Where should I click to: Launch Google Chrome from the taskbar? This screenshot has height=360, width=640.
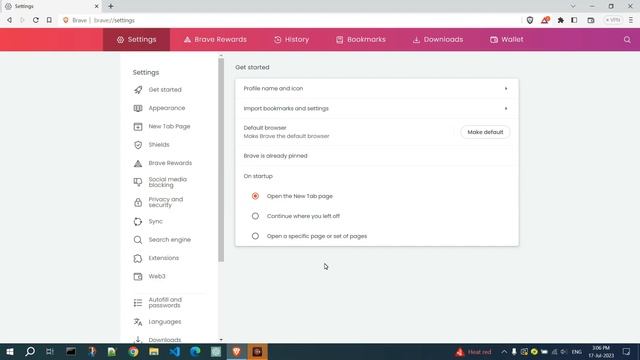point(133,352)
